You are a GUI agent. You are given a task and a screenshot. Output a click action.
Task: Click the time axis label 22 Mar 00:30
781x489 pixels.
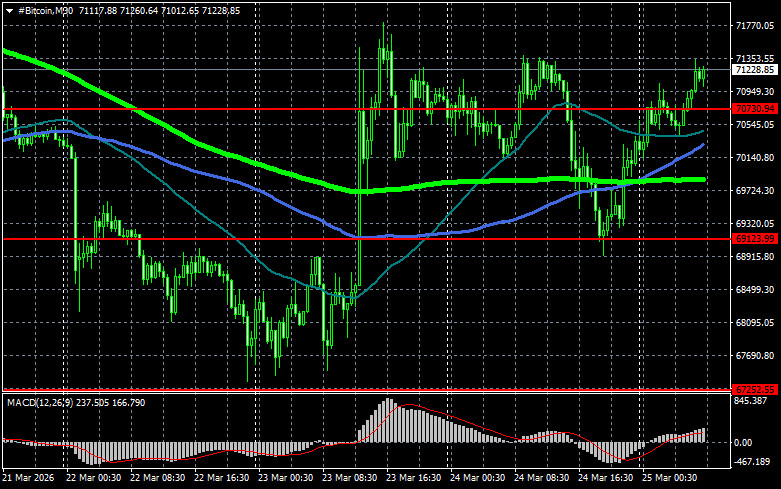coord(93,478)
